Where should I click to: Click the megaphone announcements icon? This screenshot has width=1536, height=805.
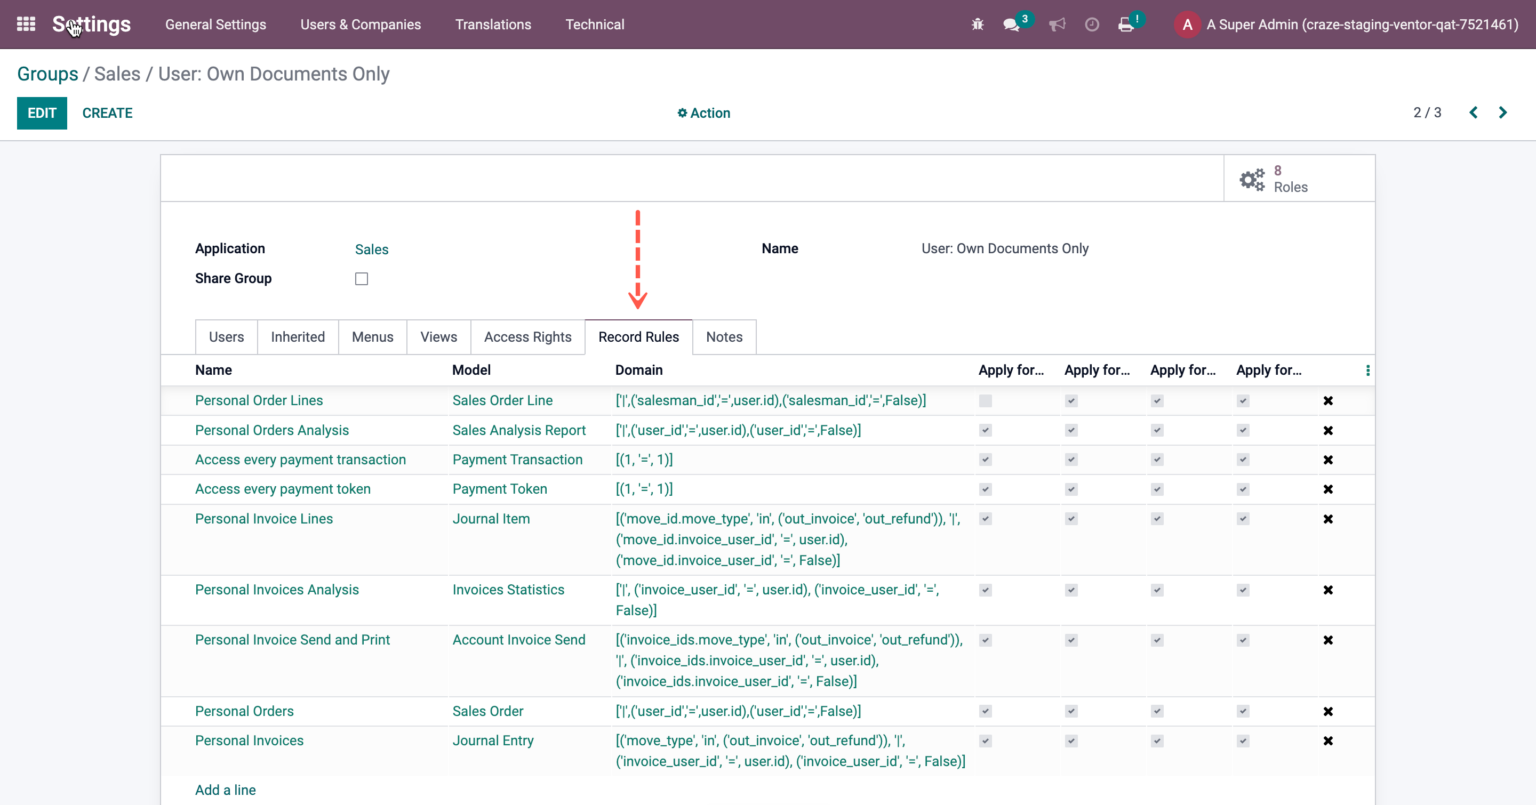[x=1056, y=24]
